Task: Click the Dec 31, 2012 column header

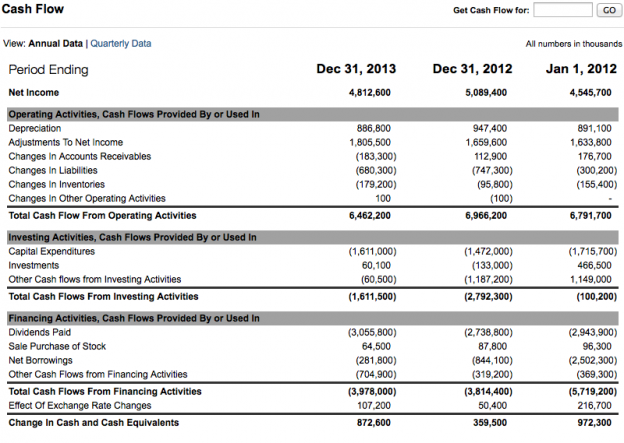Action: (472, 68)
